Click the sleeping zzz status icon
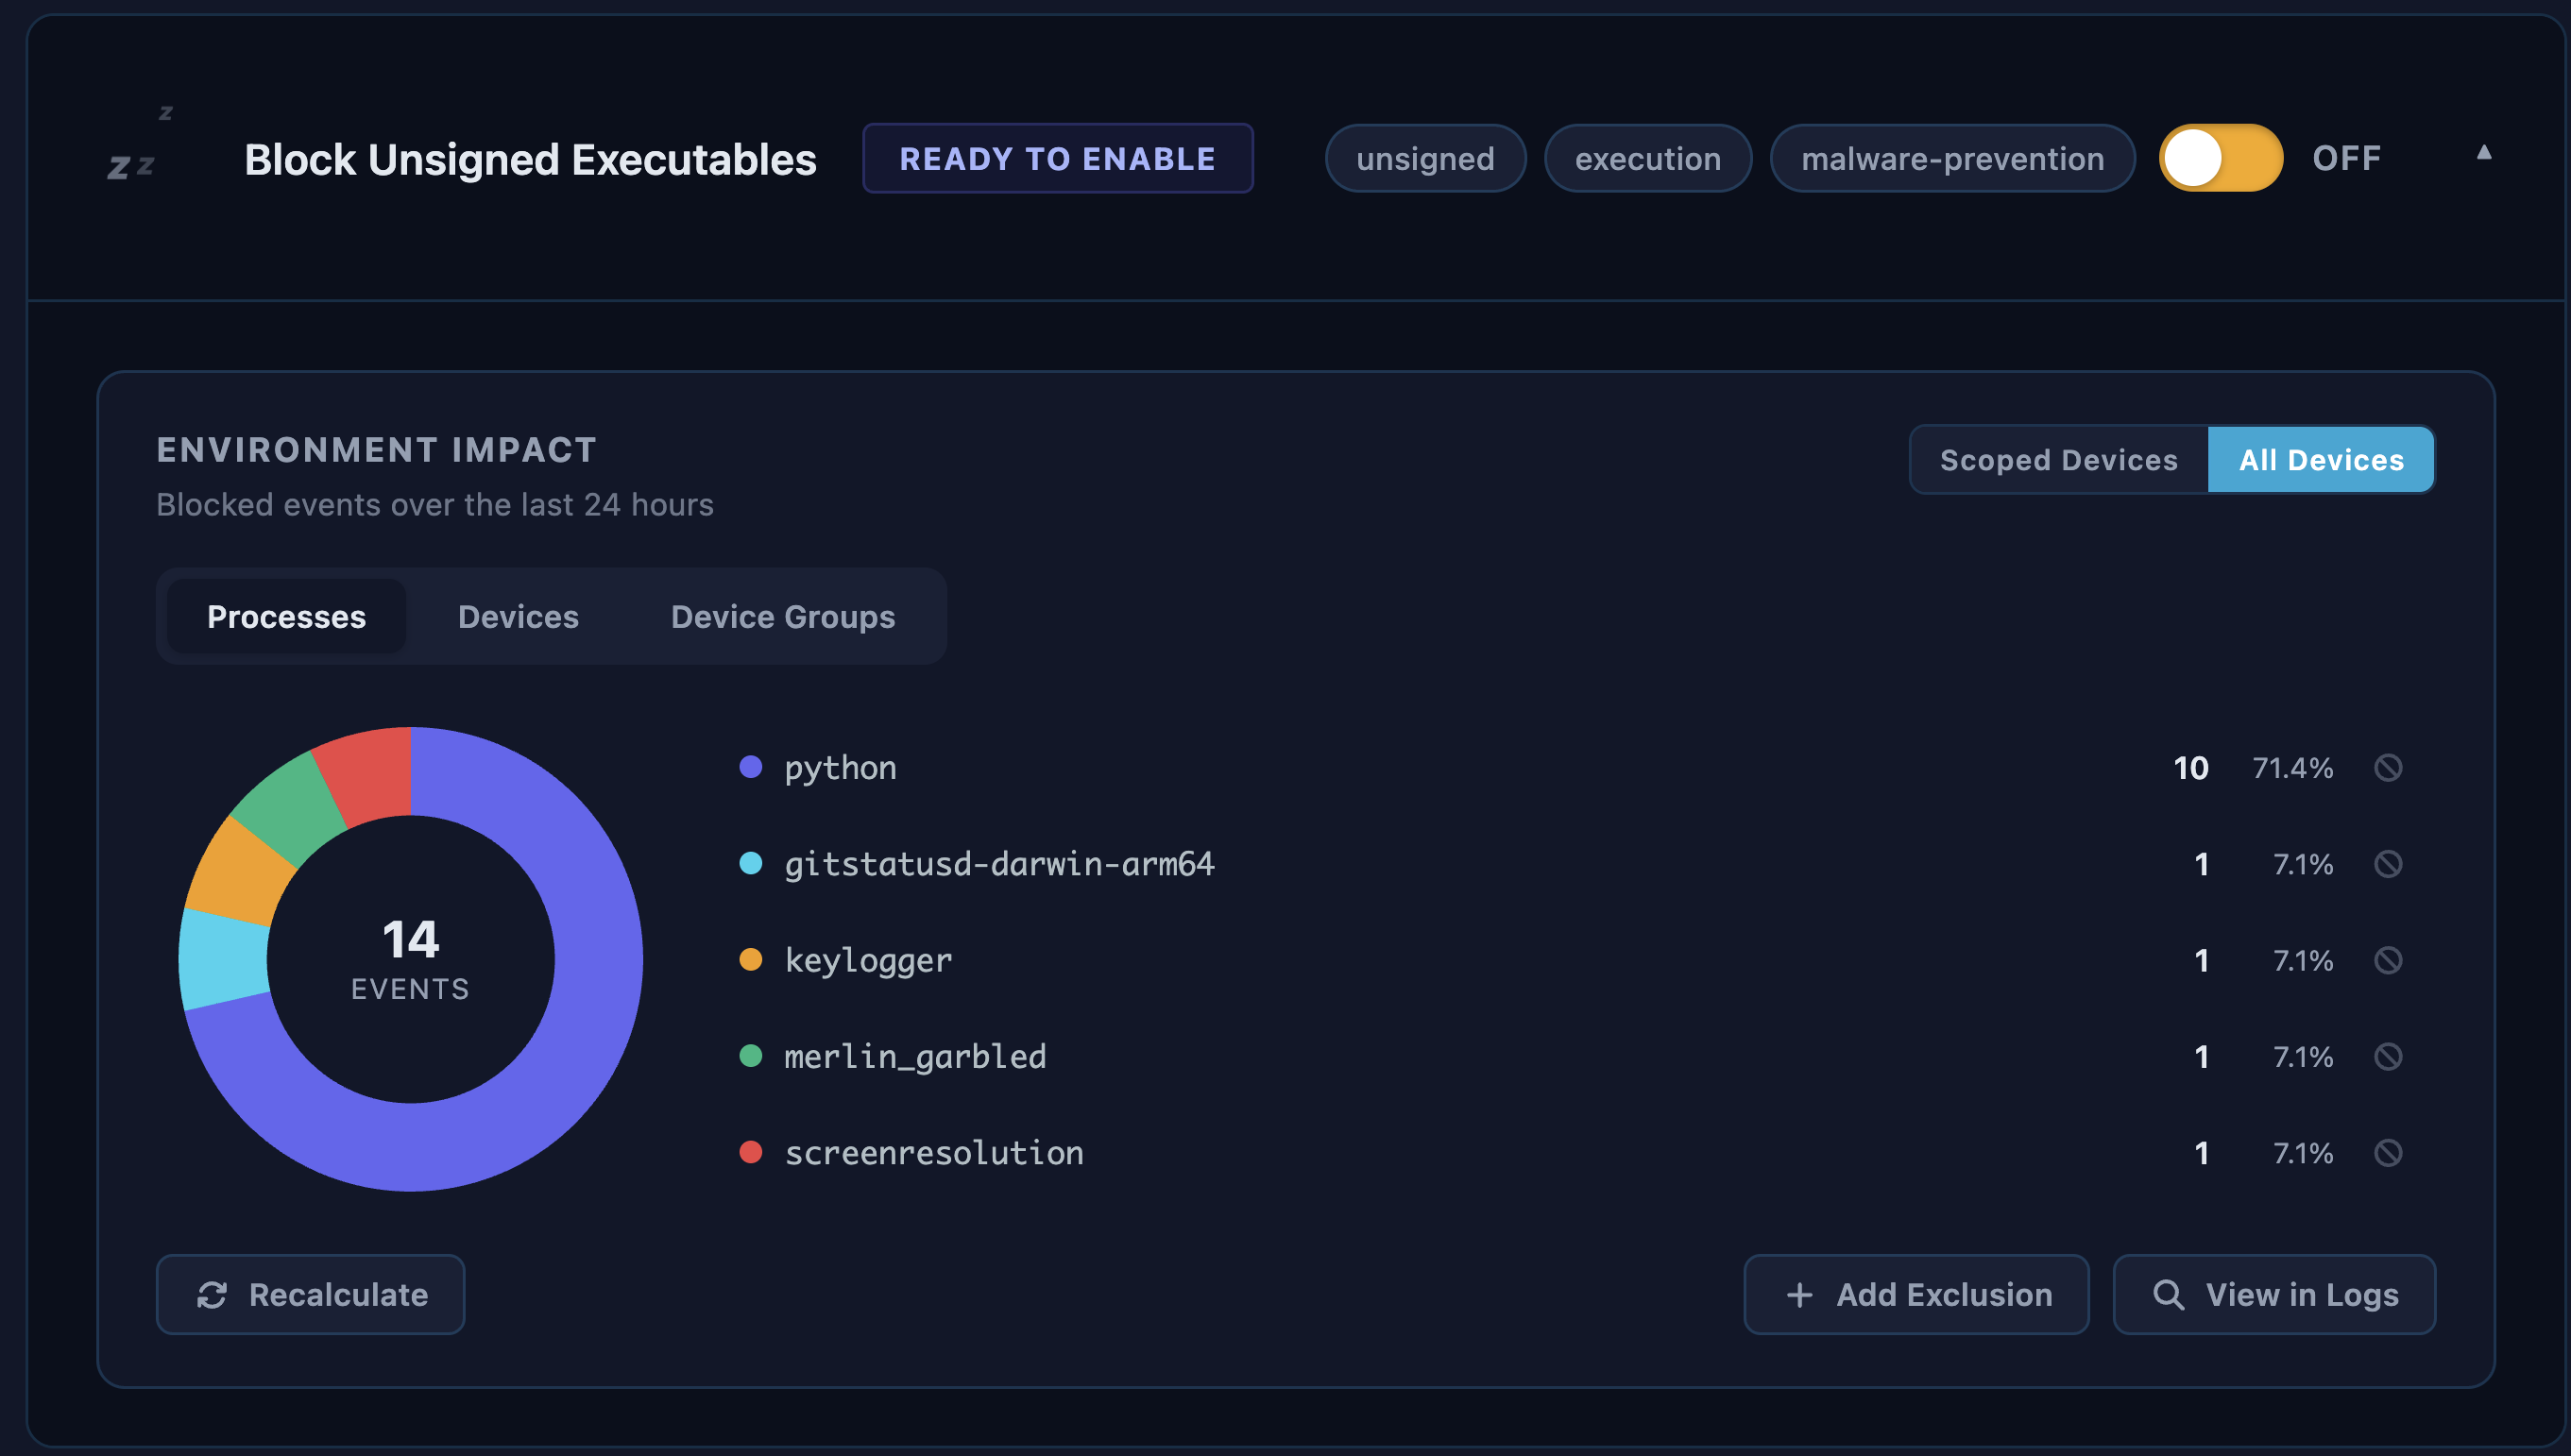The width and height of the screenshot is (2571, 1456). 138,145
